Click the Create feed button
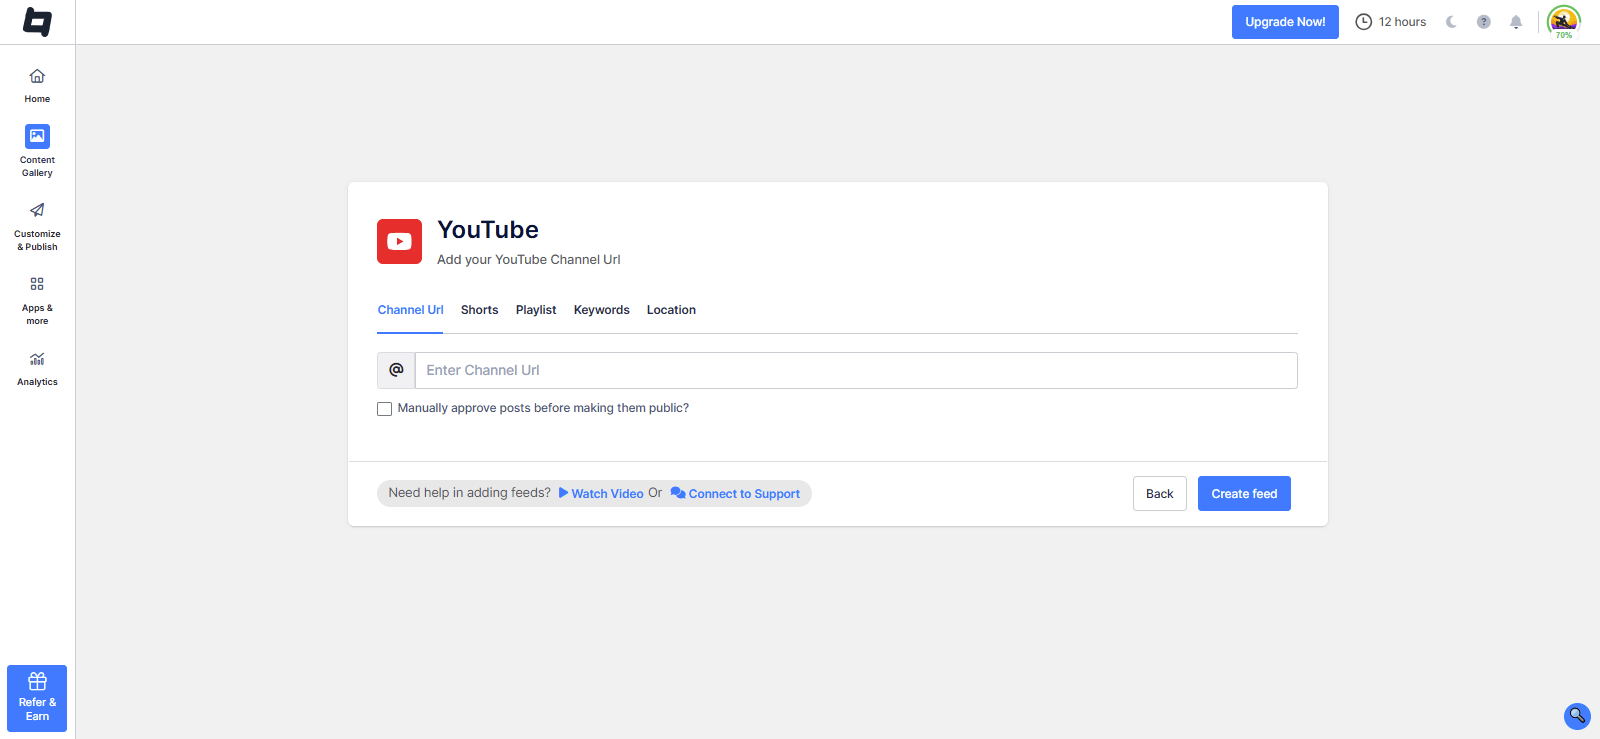This screenshot has width=1600, height=739. 1244,494
